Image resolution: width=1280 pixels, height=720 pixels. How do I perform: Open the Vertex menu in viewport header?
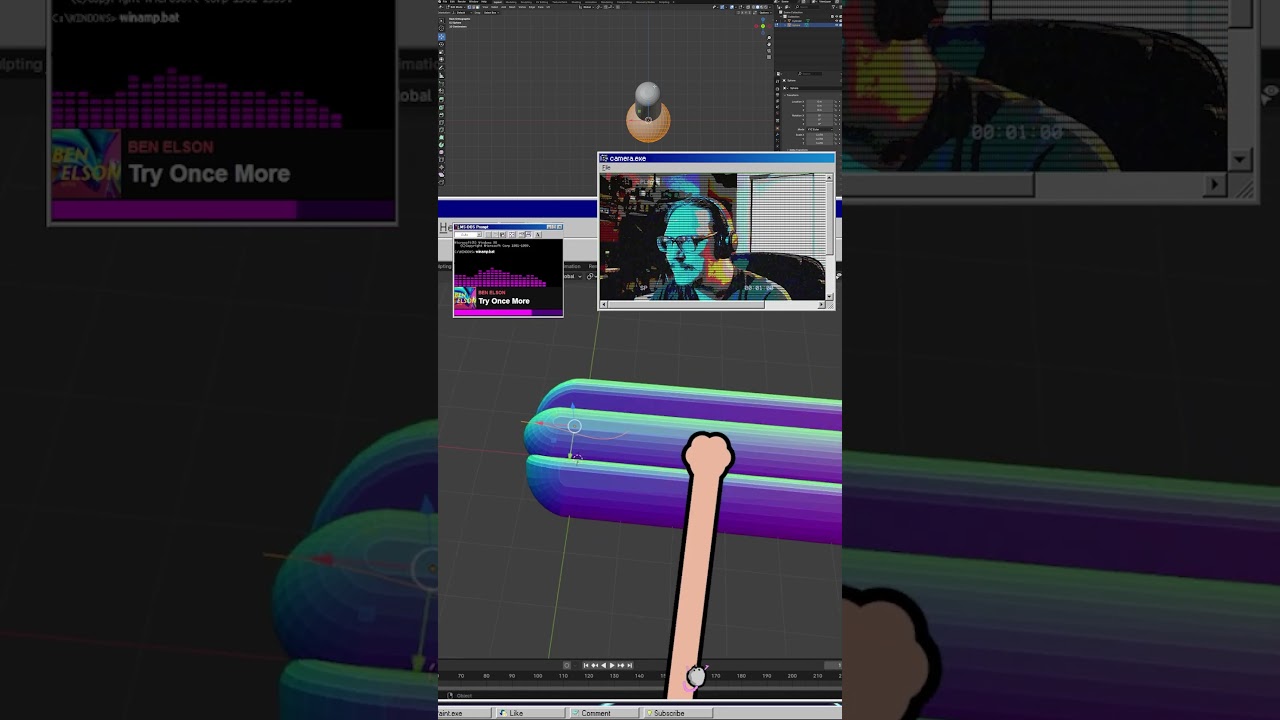(x=521, y=7)
